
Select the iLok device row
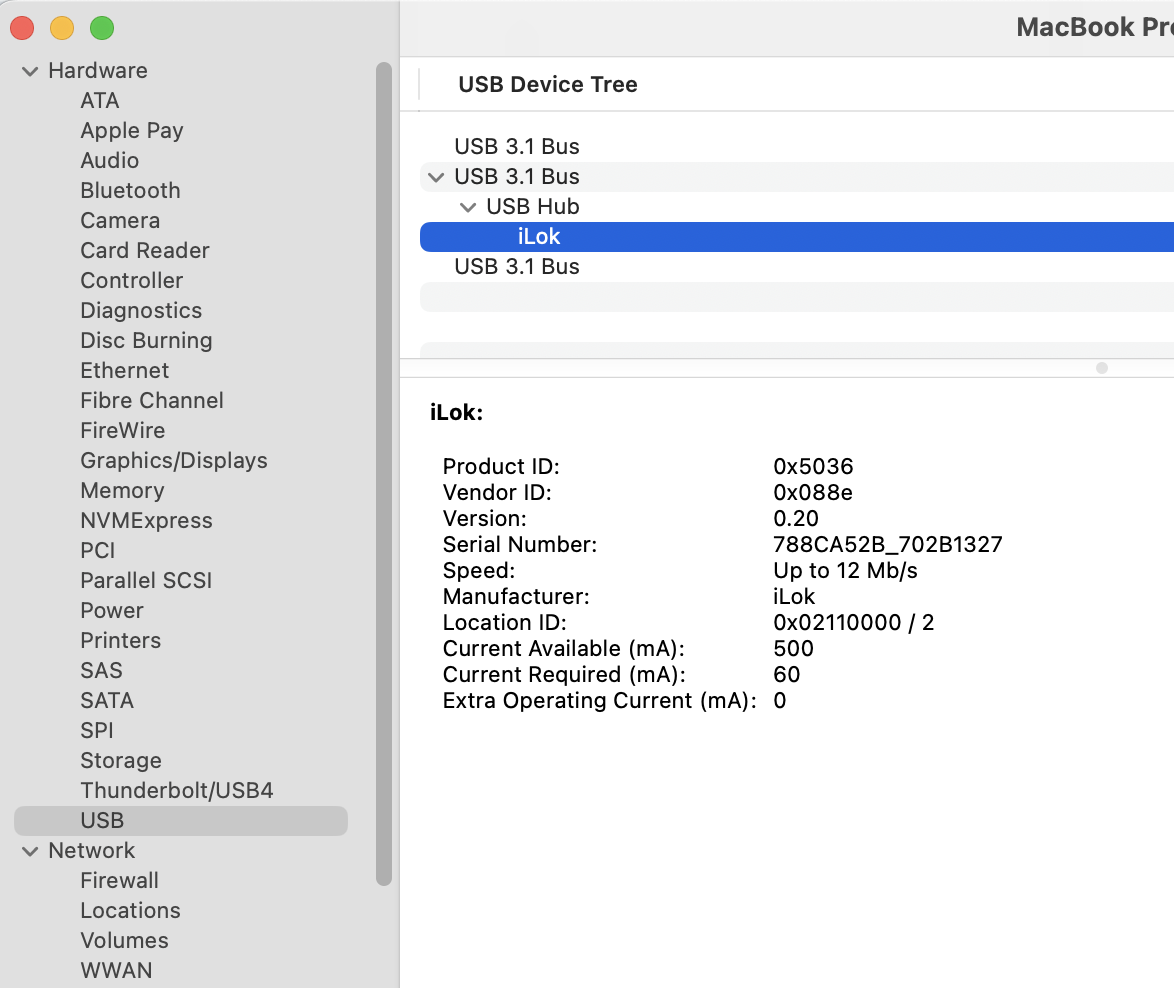click(797, 237)
